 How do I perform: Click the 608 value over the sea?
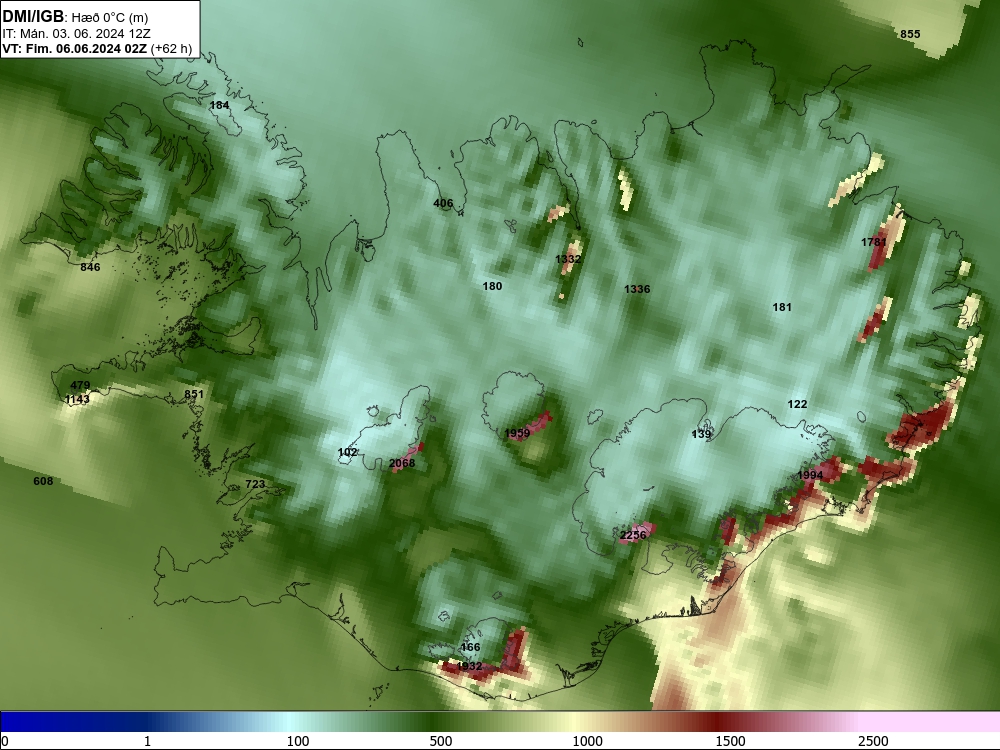43,482
